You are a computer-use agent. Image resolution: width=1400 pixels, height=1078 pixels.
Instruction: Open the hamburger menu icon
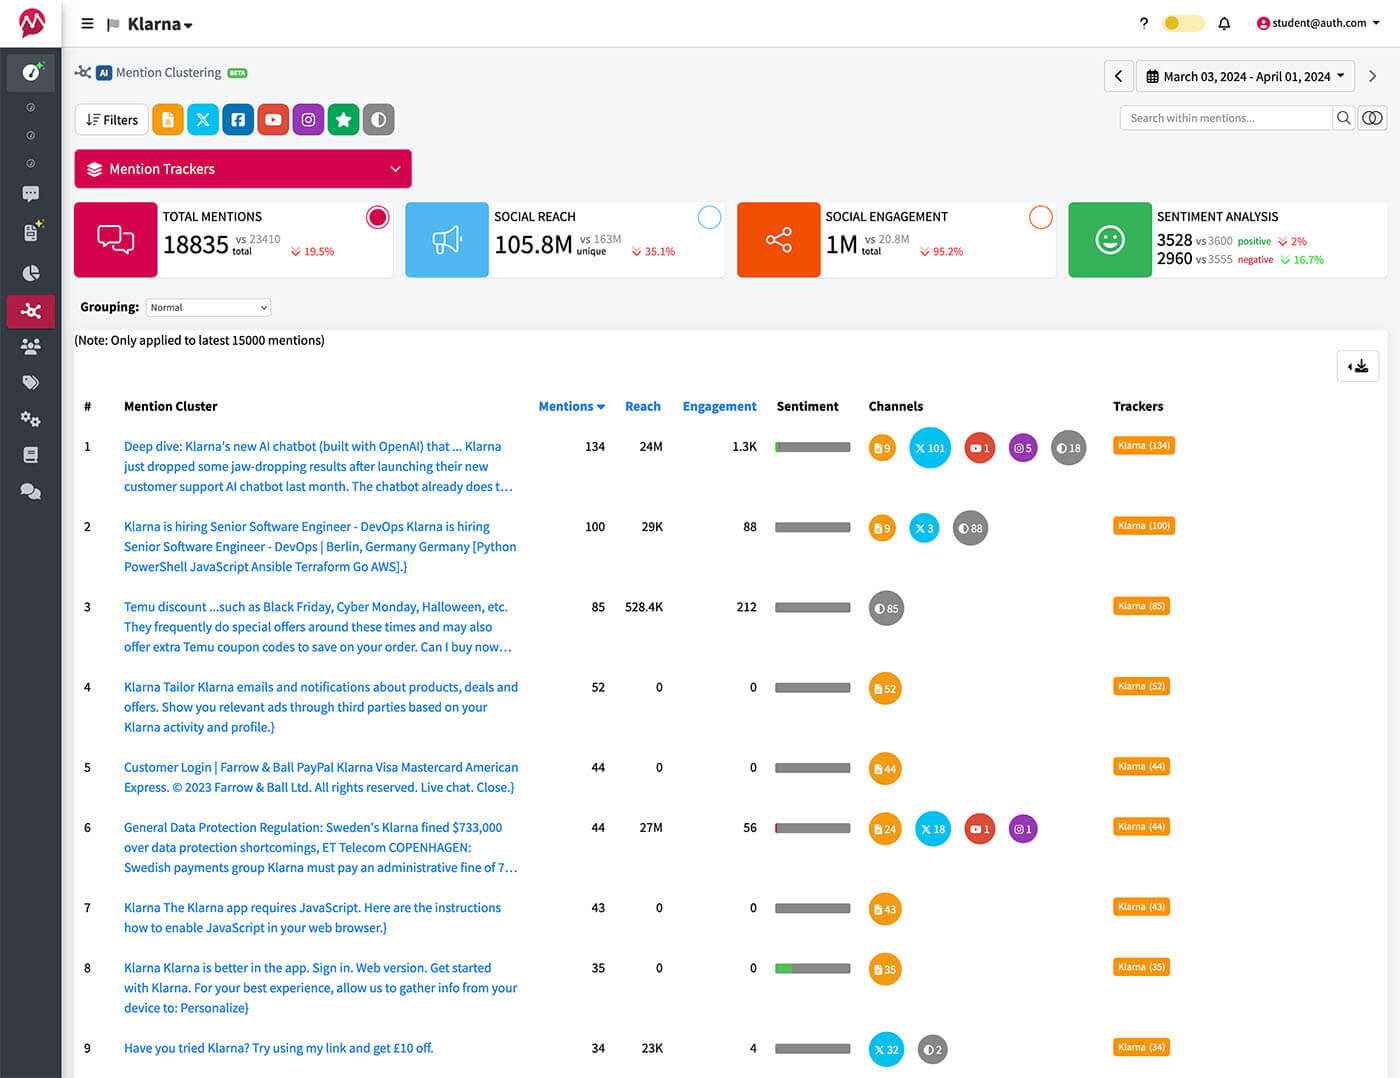(x=87, y=23)
